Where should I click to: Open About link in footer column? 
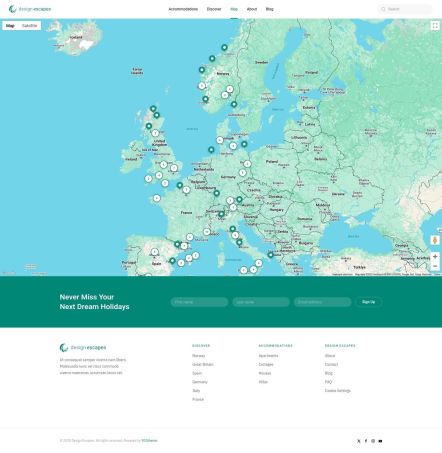330,356
